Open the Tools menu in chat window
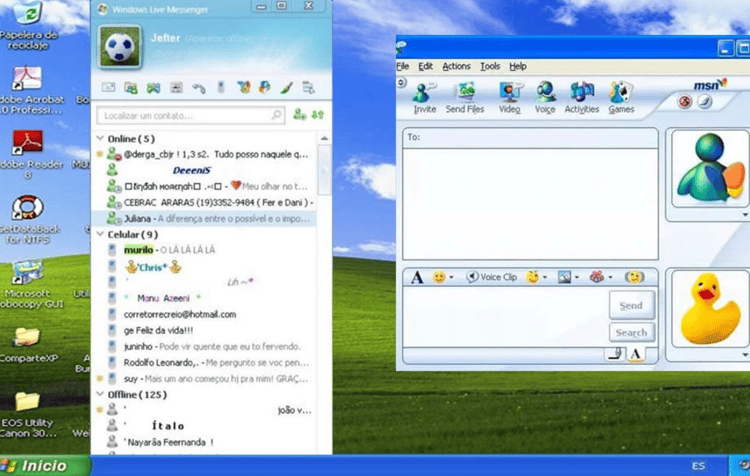 [490, 66]
